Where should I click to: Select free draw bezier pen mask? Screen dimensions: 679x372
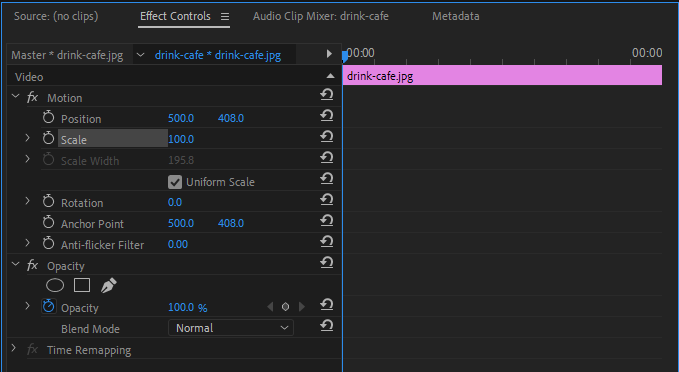click(108, 285)
